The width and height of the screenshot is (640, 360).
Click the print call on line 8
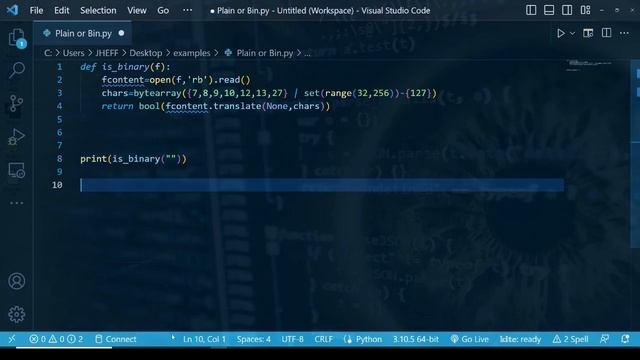point(93,158)
